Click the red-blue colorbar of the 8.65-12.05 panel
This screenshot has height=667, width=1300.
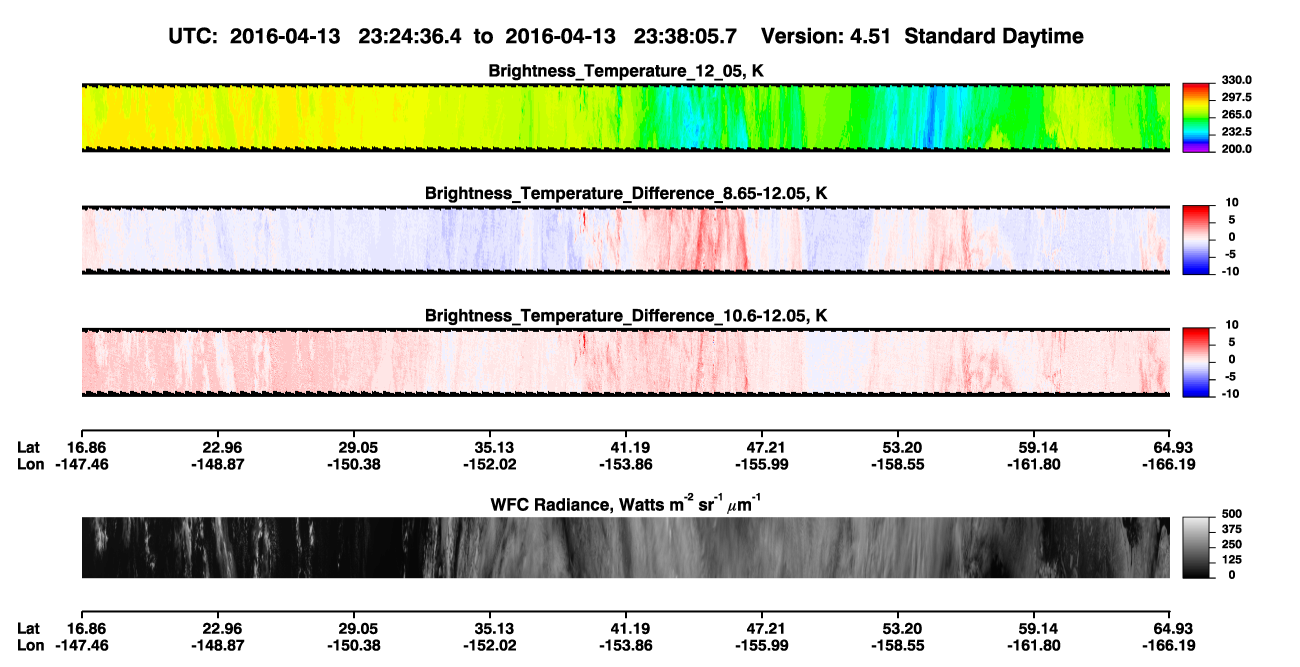(1196, 240)
